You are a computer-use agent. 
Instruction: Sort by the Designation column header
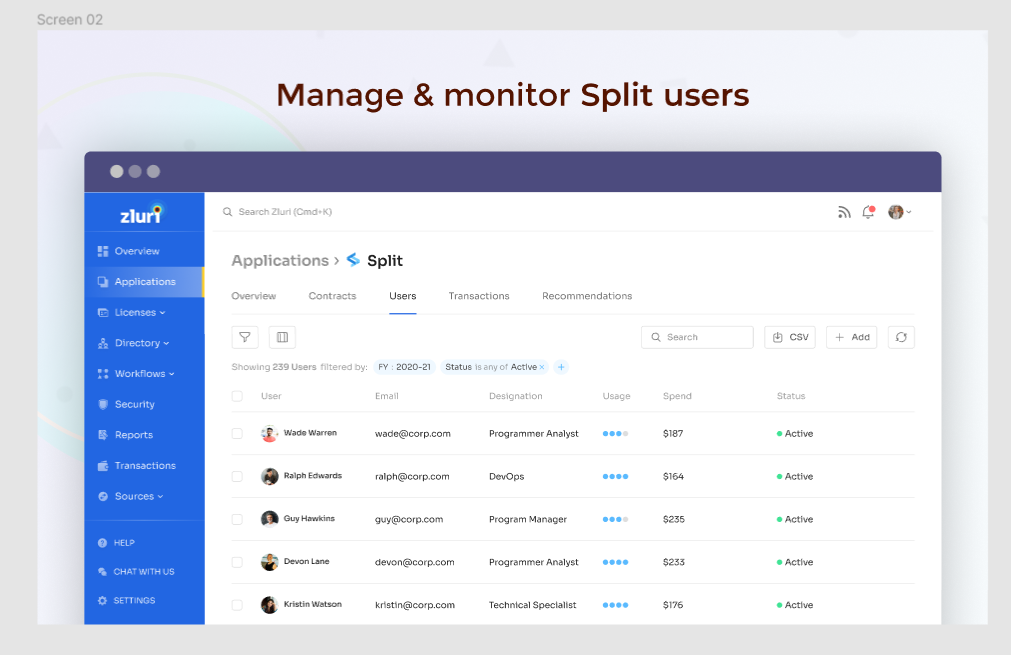coord(516,396)
